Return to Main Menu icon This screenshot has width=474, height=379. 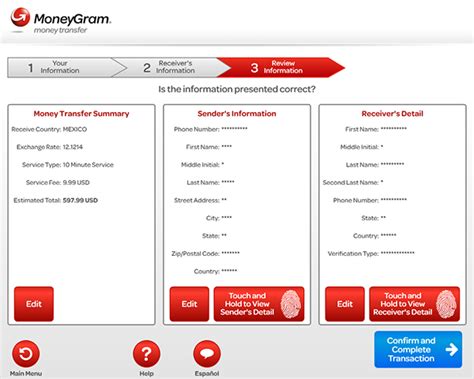(x=26, y=354)
